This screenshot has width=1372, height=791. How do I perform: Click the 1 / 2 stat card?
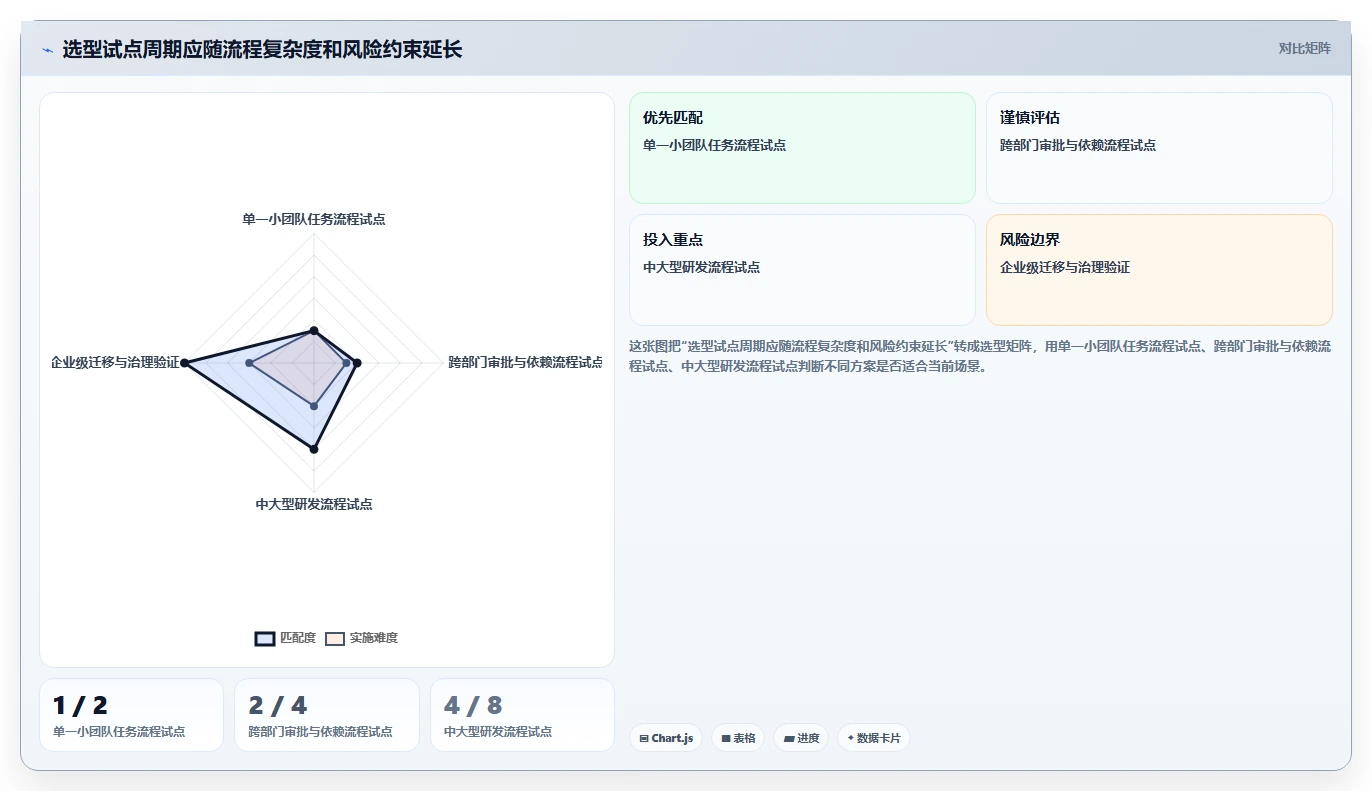(x=131, y=715)
